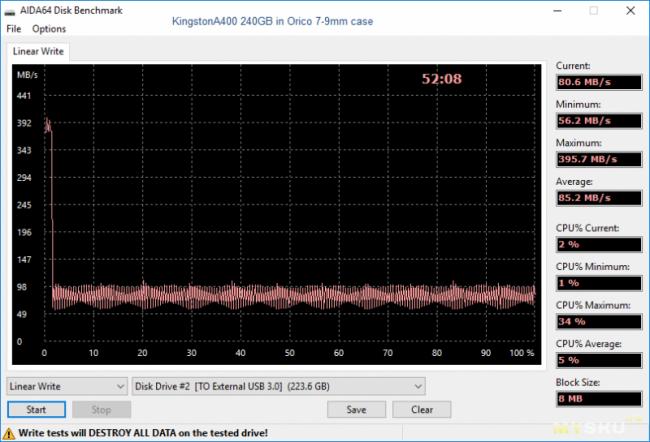
Task: Click the Minimum speed value 56.2 MB/s
Action: click(599, 121)
